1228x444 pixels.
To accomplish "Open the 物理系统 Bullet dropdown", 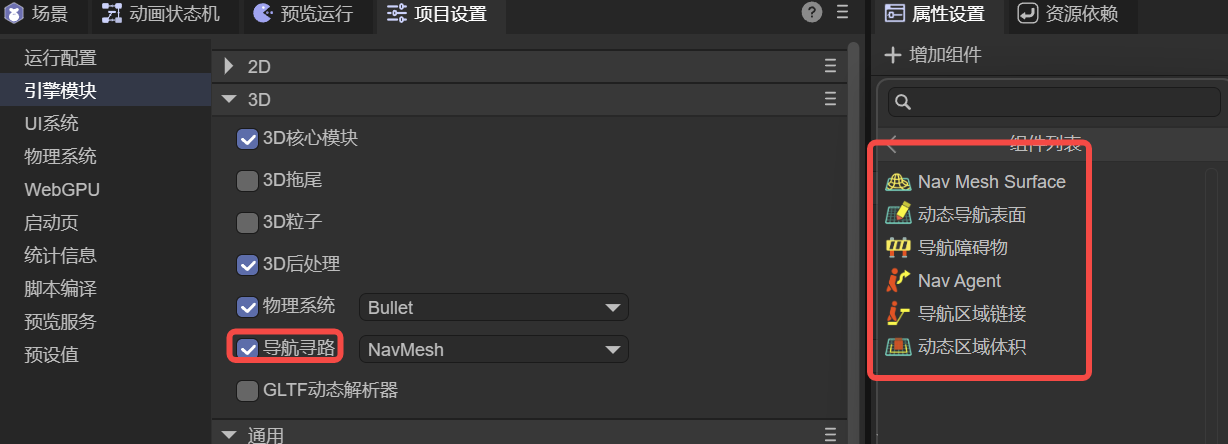I will tap(494, 307).
